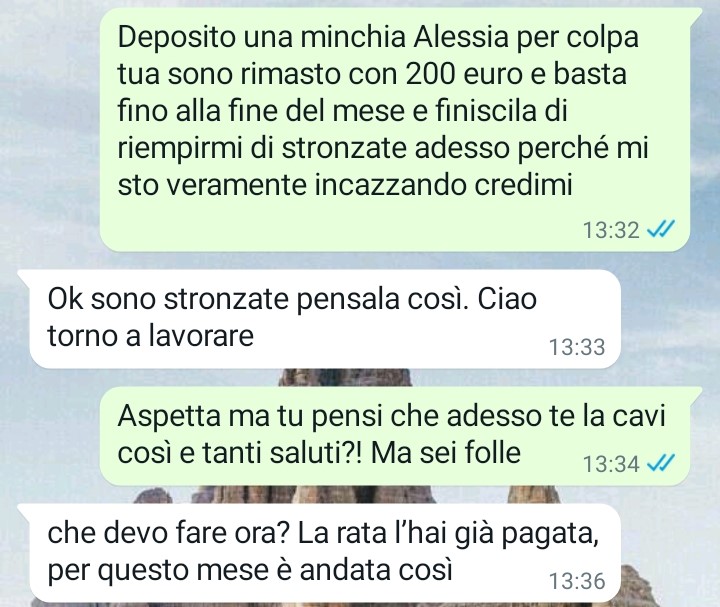Tap the 13:32 timestamp

click(x=611, y=230)
